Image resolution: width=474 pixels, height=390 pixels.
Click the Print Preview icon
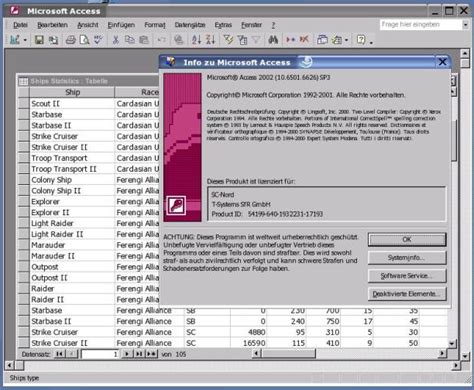point(84,40)
